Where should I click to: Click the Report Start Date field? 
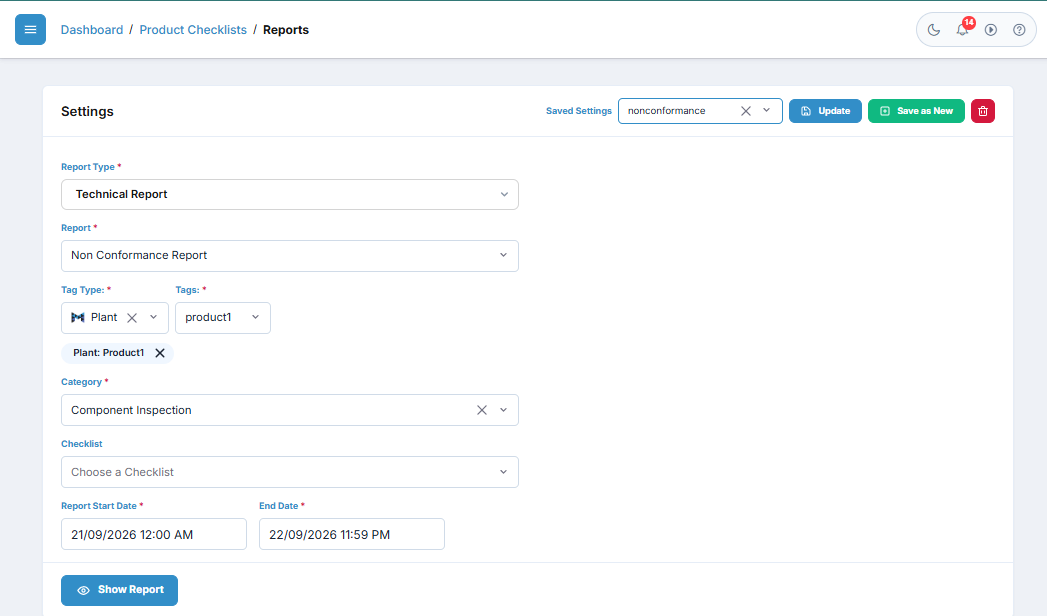point(154,535)
